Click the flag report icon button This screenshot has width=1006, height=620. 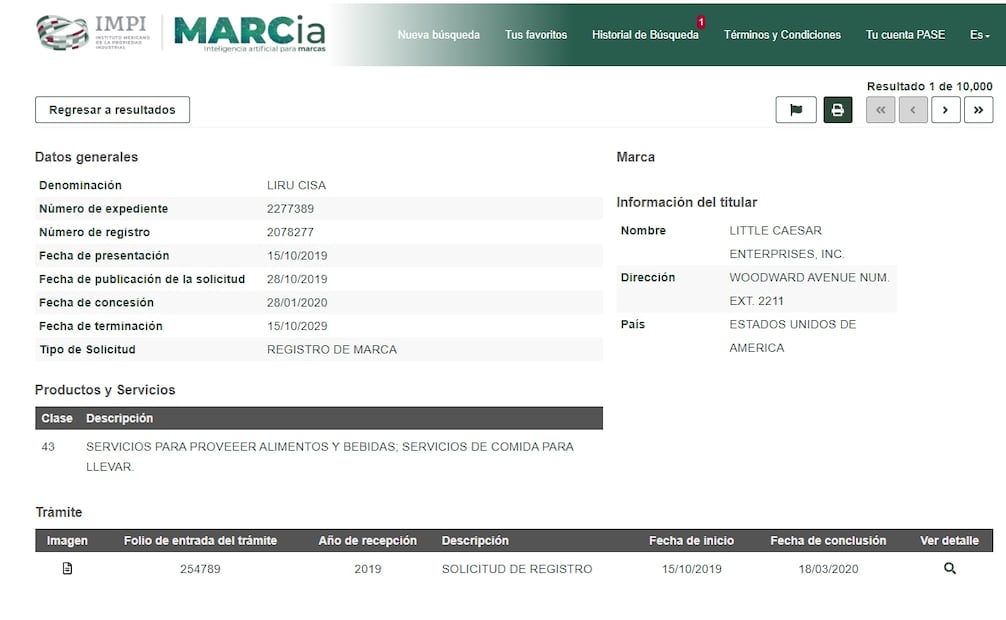(x=796, y=110)
